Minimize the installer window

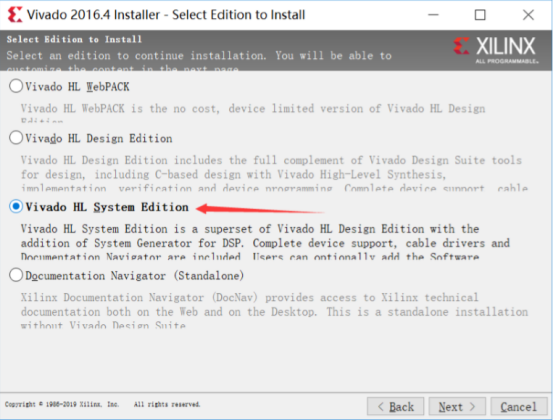[434, 15]
